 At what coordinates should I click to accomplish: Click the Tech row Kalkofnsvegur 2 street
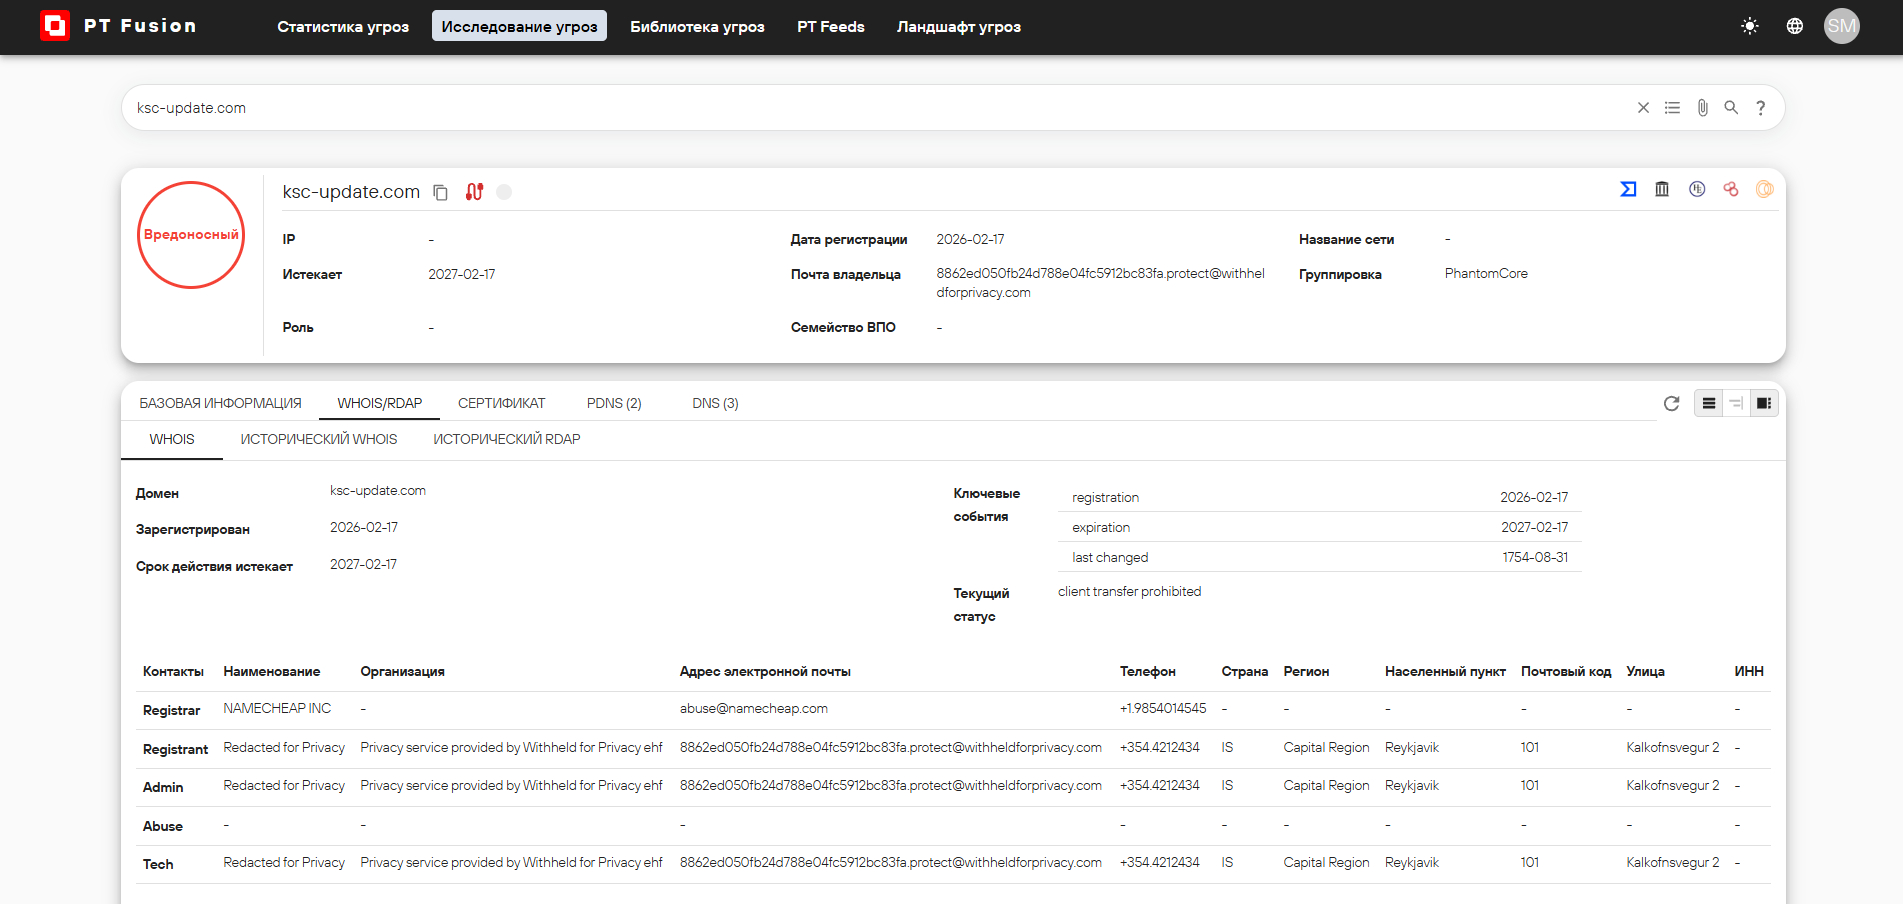point(1673,862)
